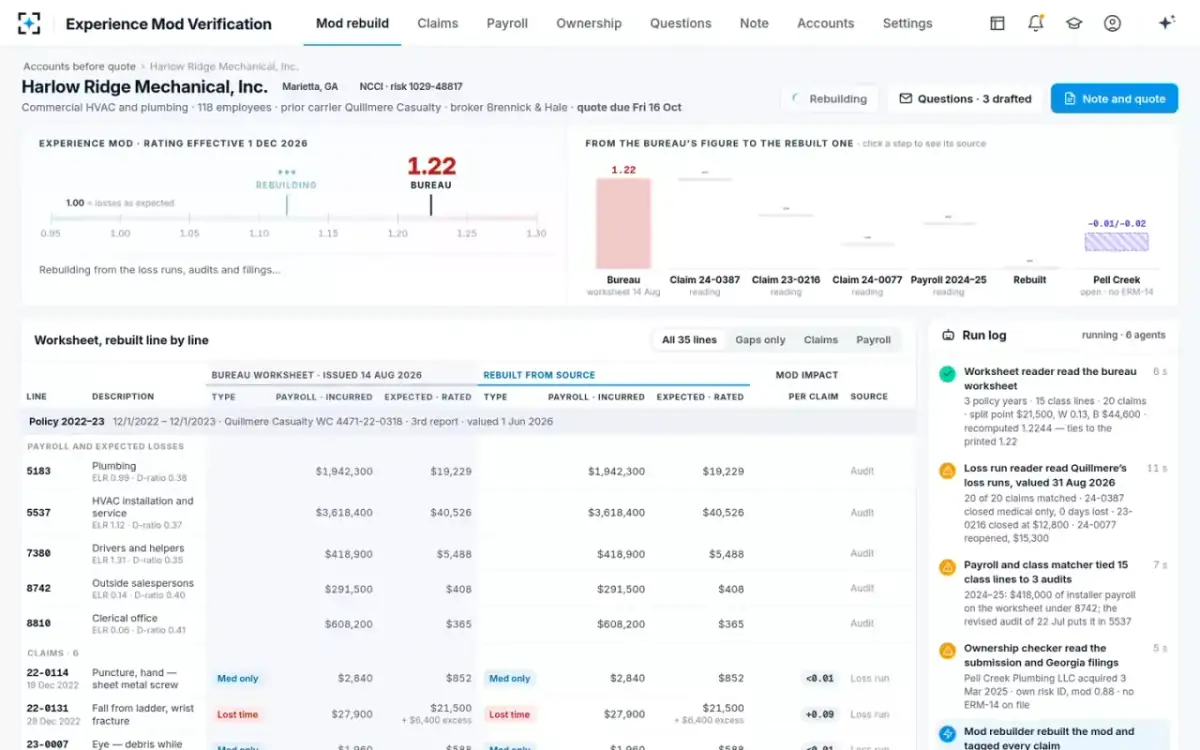Go to the Questions tab
This screenshot has width=1200, height=750.
coord(681,23)
